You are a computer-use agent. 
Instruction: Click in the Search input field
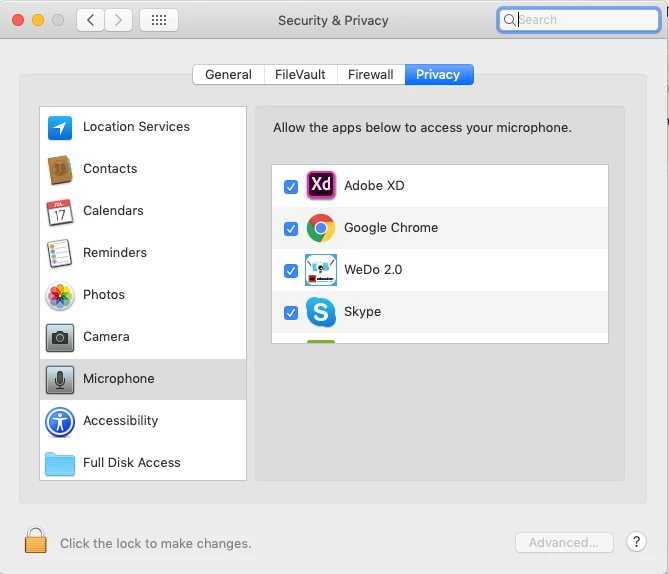pos(579,20)
